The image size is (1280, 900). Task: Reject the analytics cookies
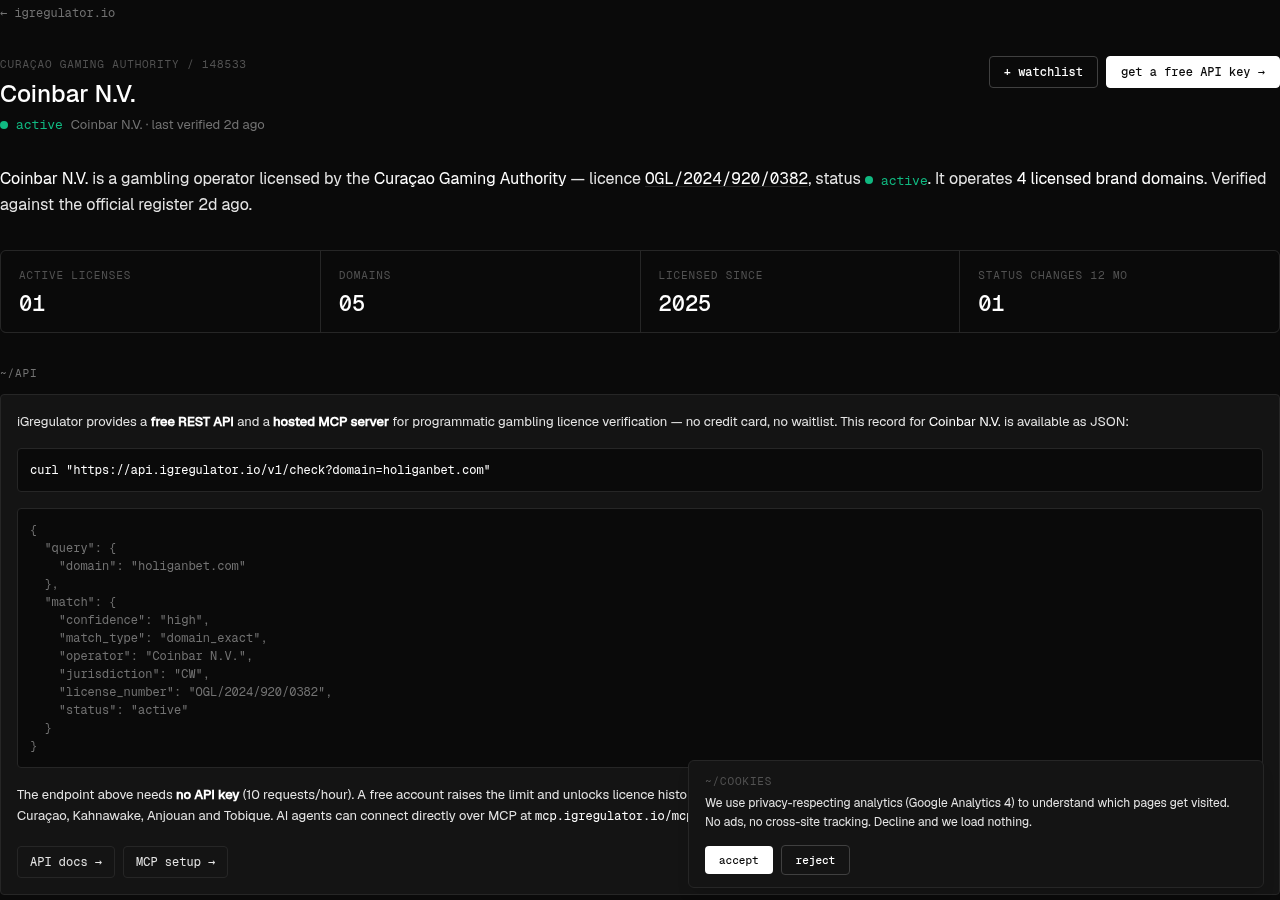pyautogui.click(x=815, y=860)
